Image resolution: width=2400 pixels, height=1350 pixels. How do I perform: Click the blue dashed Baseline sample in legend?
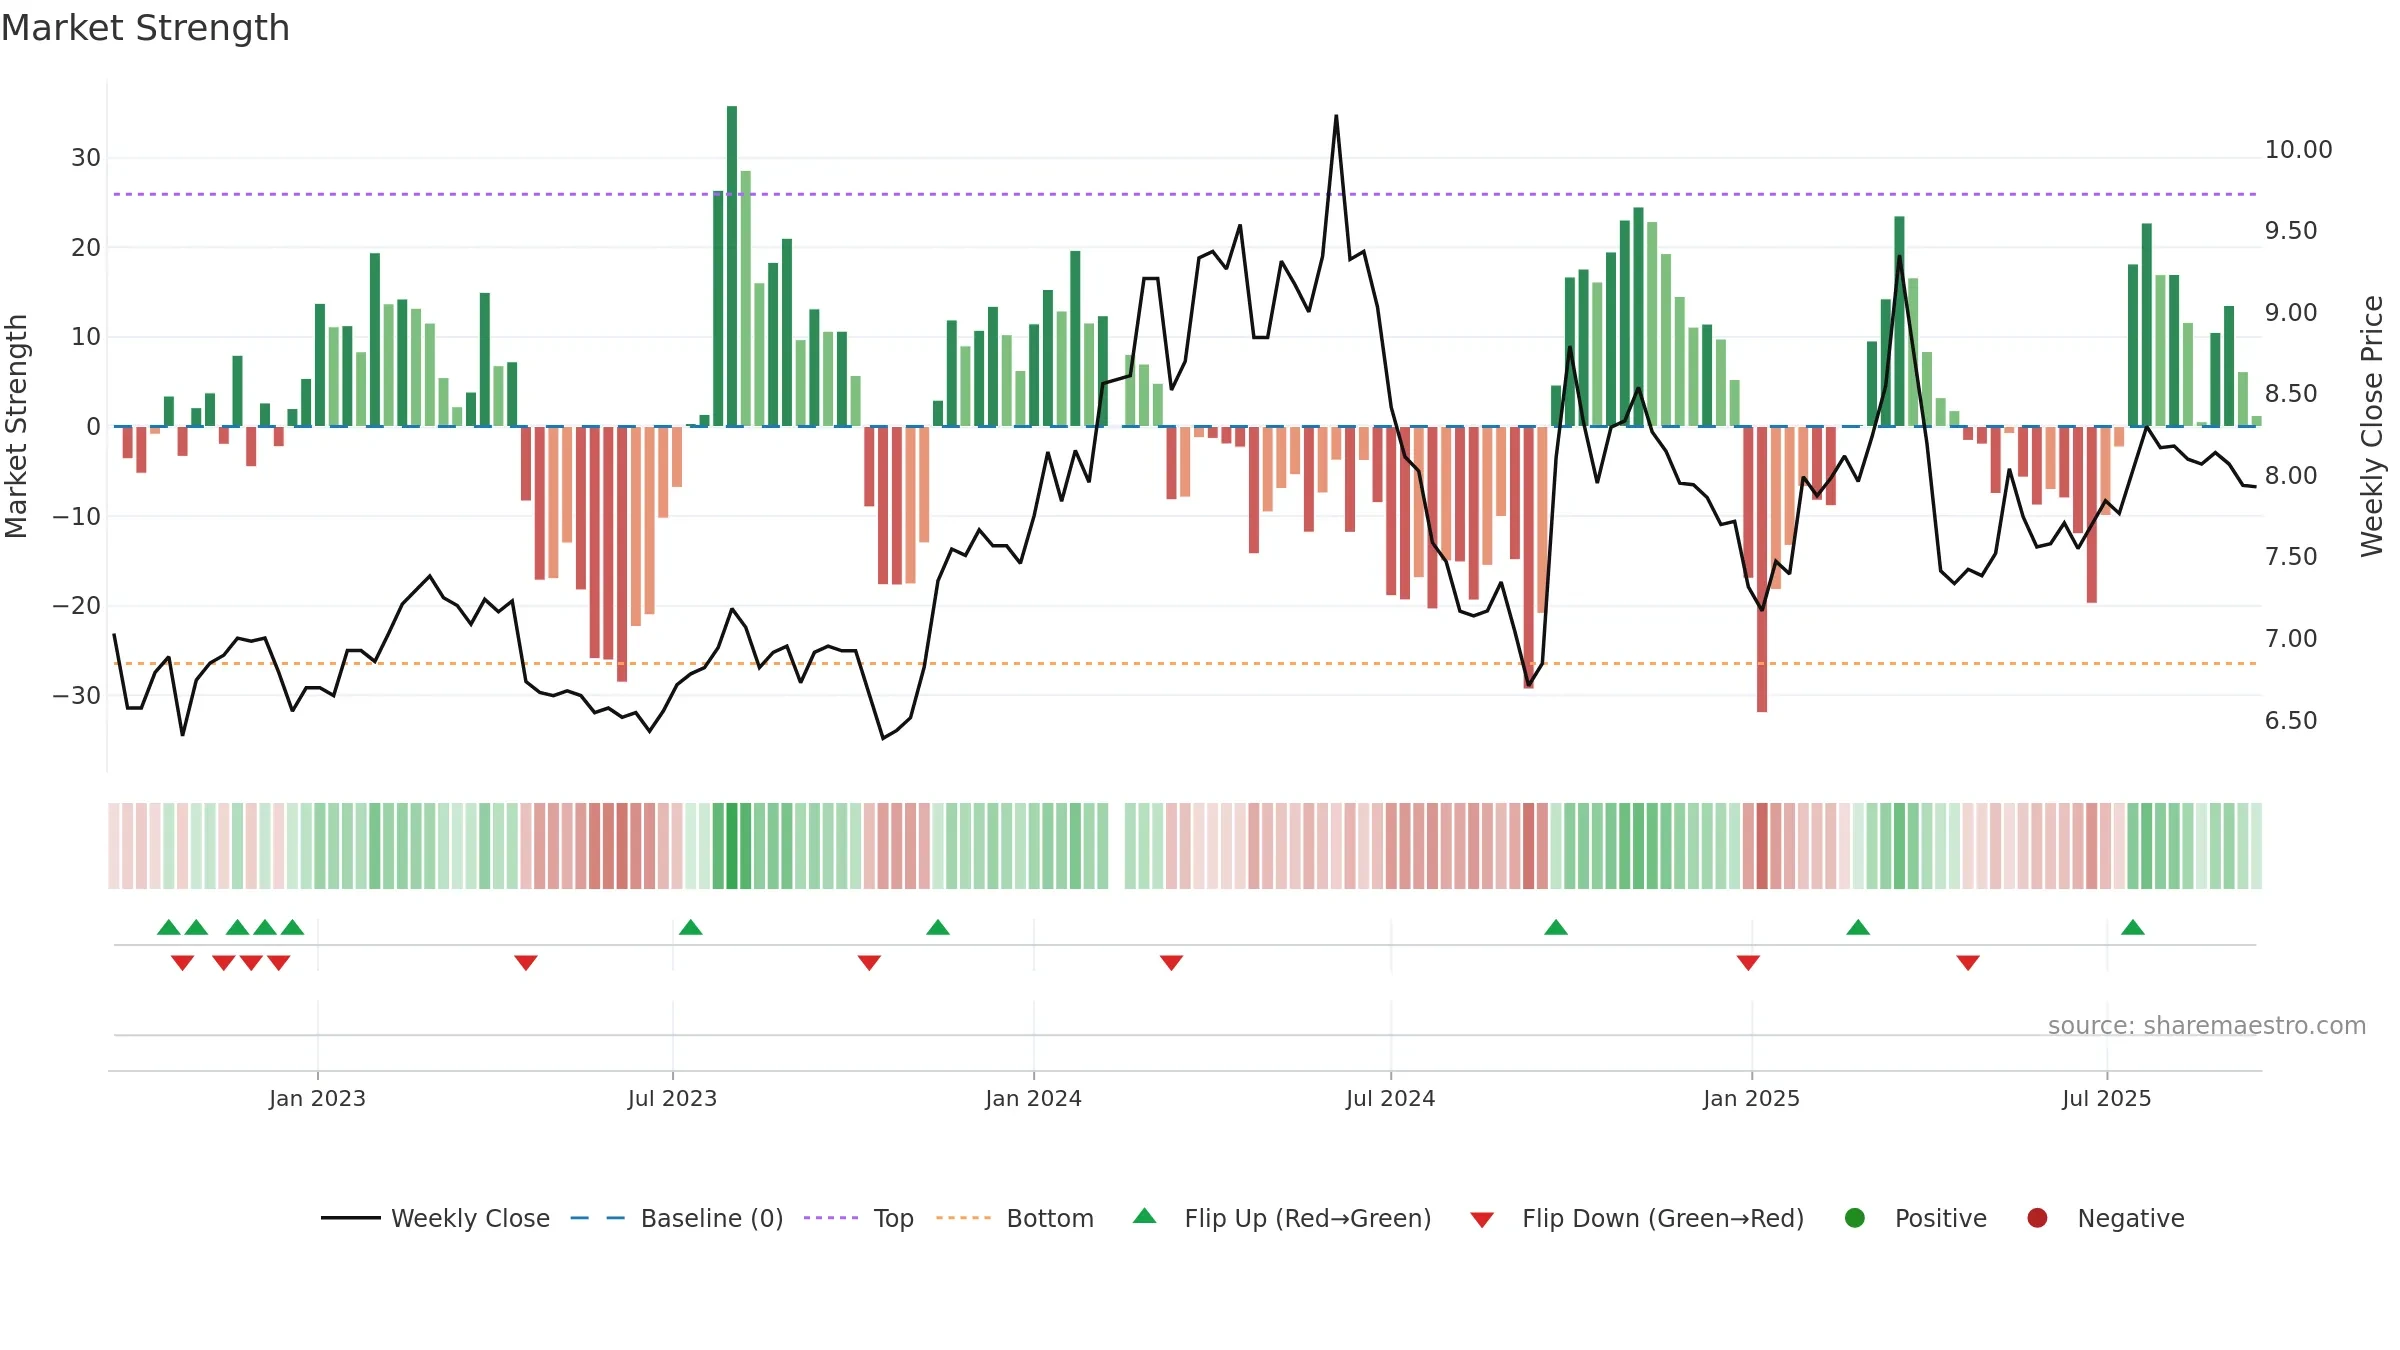point(598,1218)
